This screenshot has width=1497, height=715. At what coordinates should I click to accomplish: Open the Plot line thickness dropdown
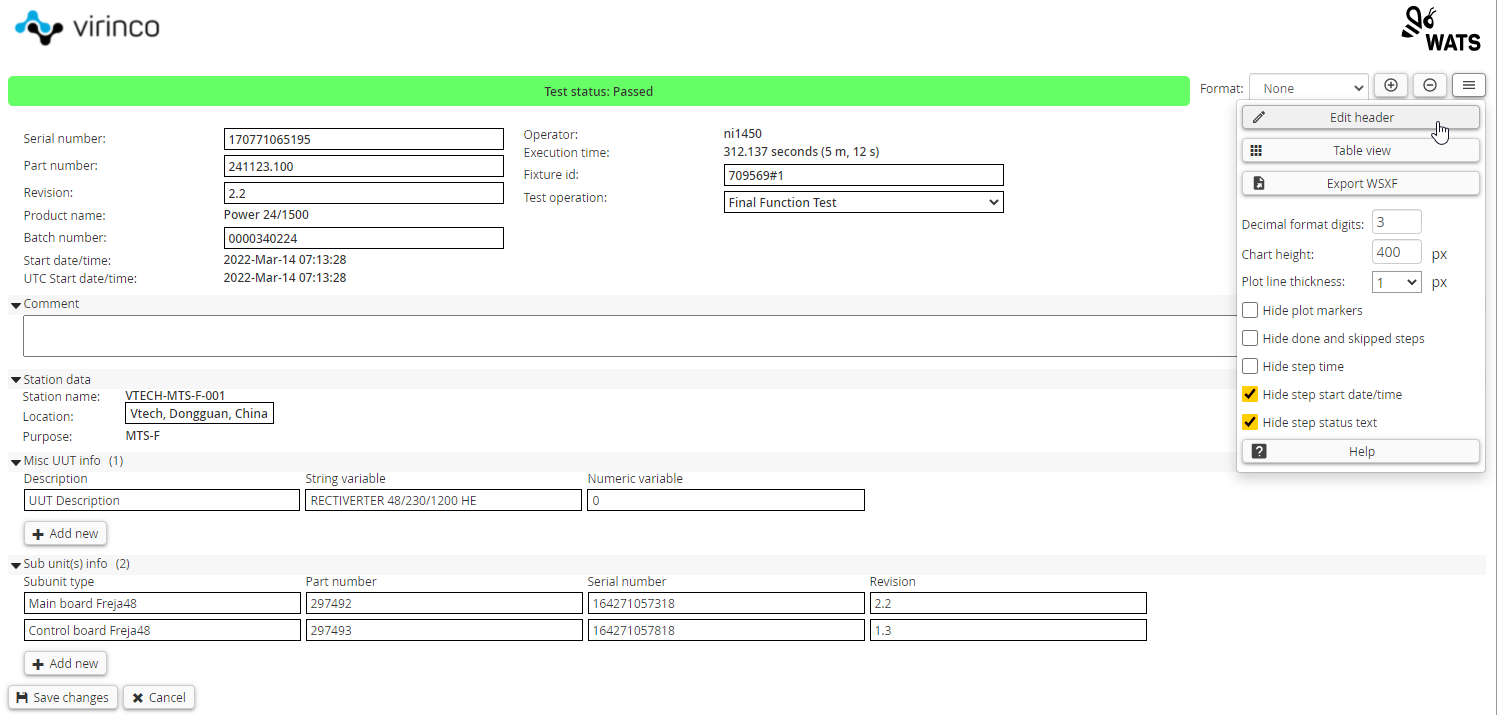pyautogui.click(x=1396, y=282)
